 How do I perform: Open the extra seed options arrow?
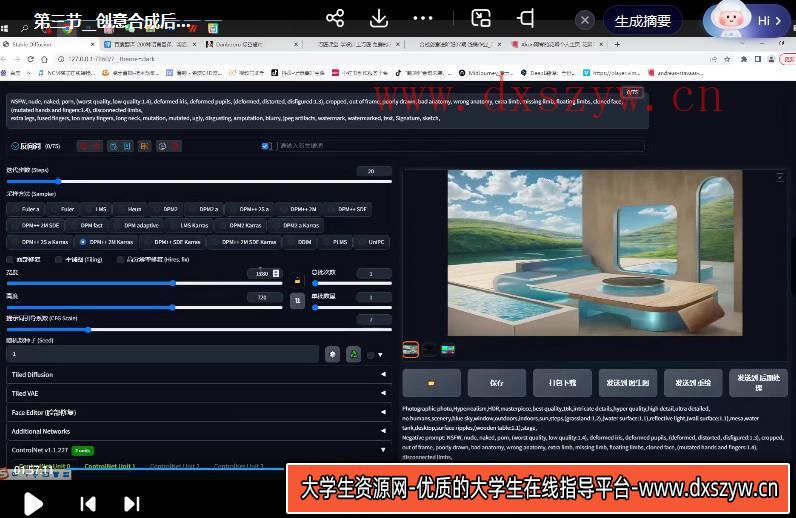pyautogui.click(x=380, y=355)
